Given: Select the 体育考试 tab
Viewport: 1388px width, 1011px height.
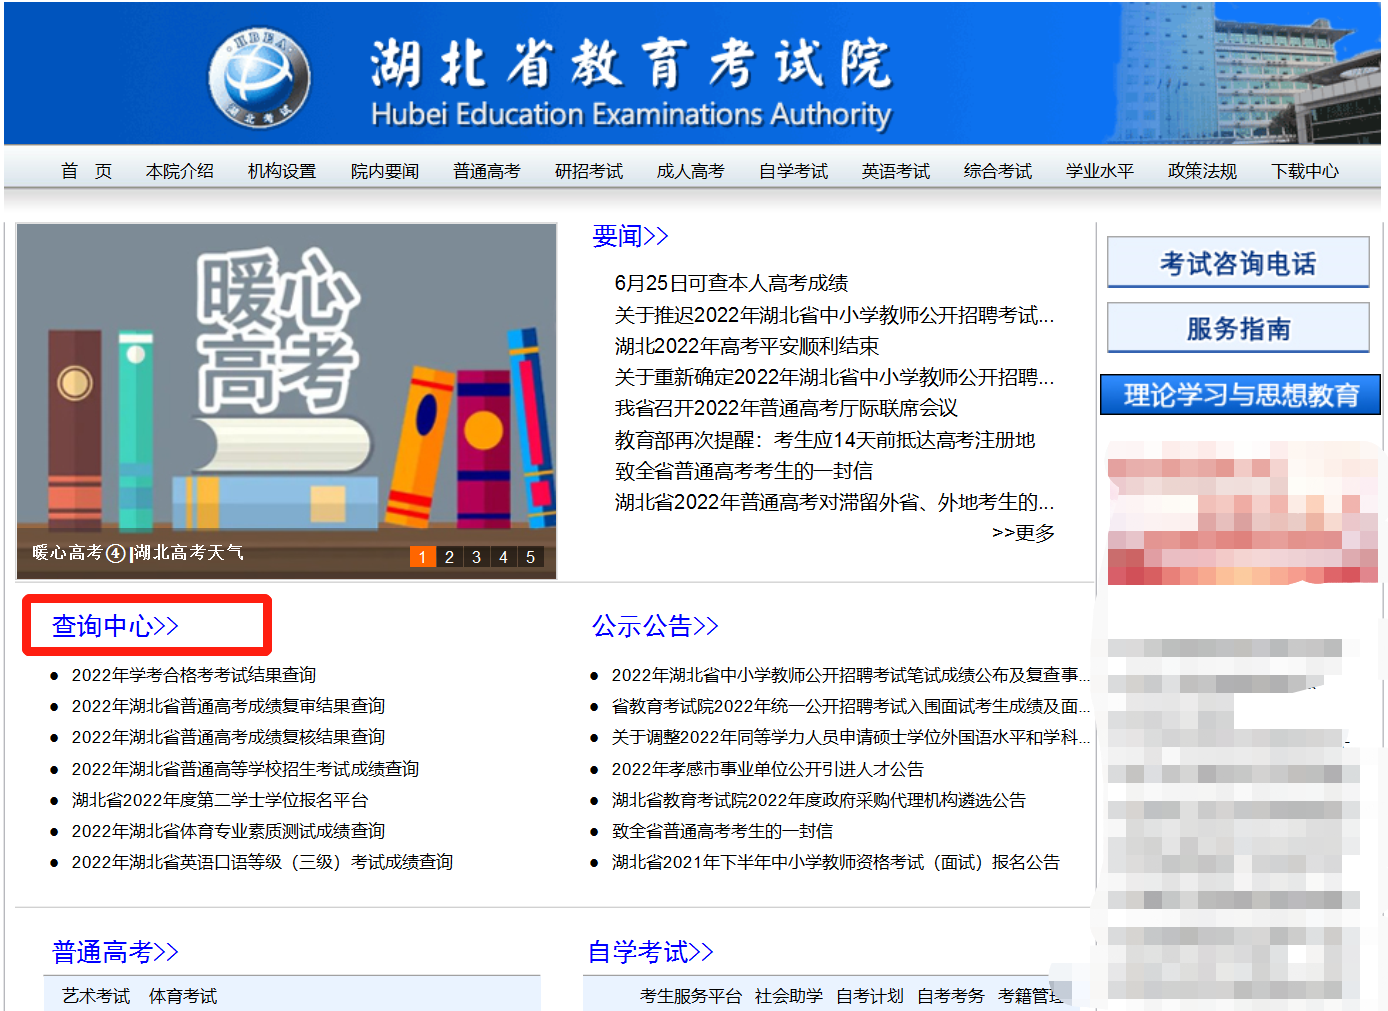Looking at the screenshot, I should pyautogui.click(x=183, y=996).
